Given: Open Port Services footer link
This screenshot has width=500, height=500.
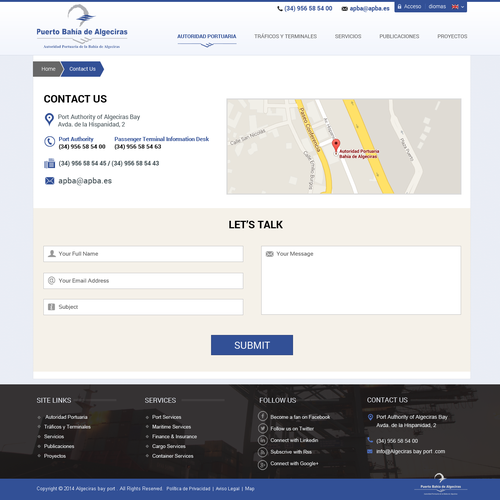Looking at the screenshot, I should pyautogui.click(x=167, y=417).
